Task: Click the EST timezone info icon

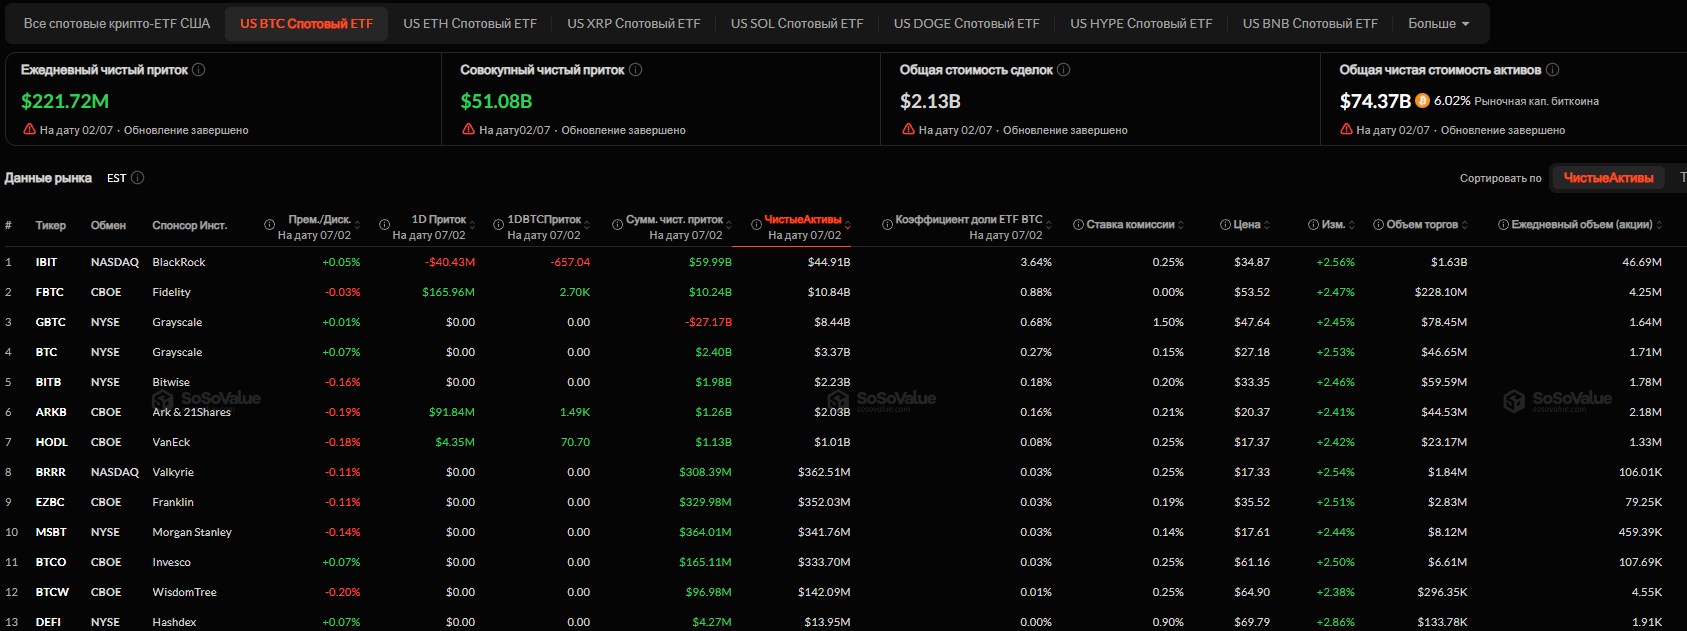Action: coord(138,178)
